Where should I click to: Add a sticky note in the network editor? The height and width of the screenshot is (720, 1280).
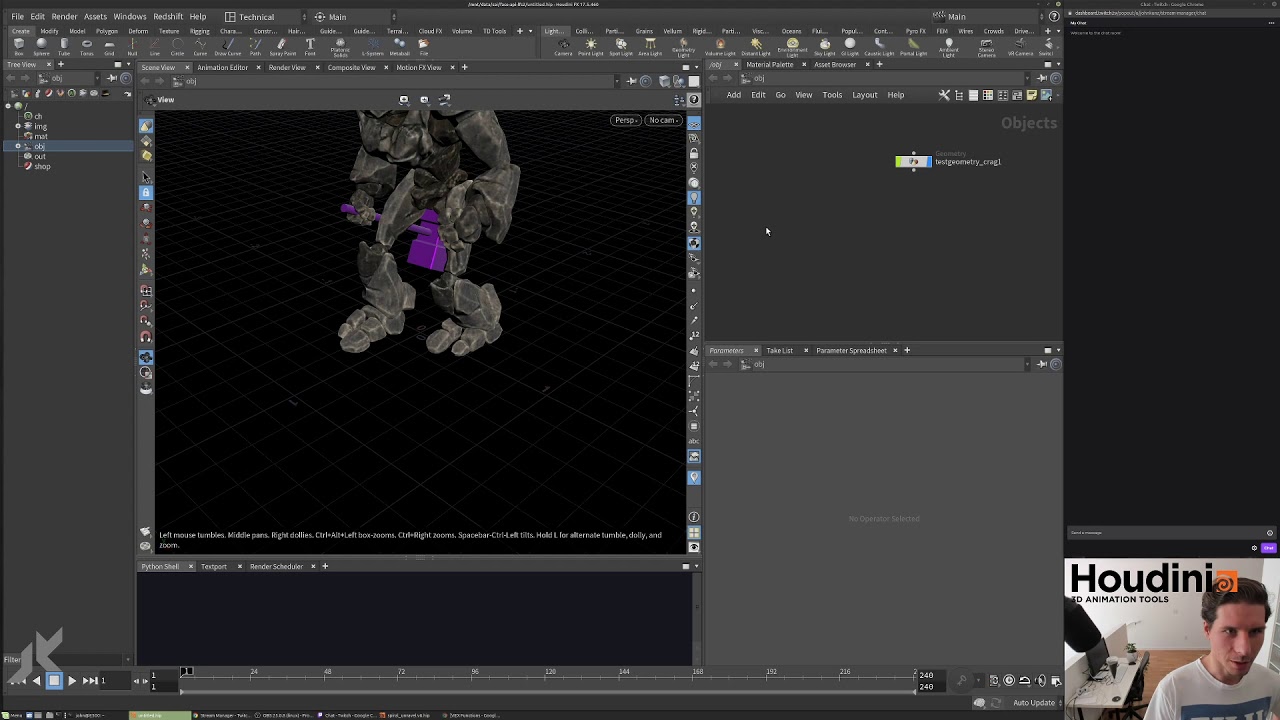(x=1031, y=95)
